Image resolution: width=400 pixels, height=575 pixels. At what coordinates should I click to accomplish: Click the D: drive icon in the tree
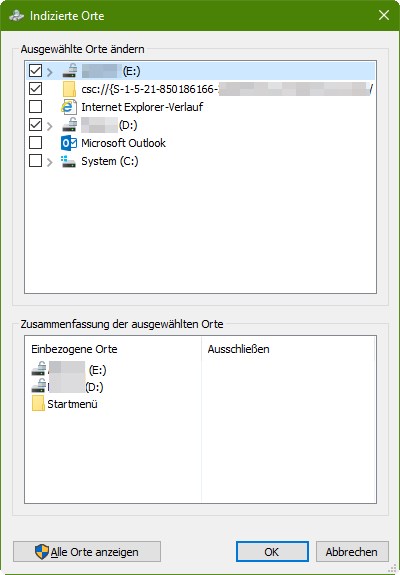(x=70, y=125)
